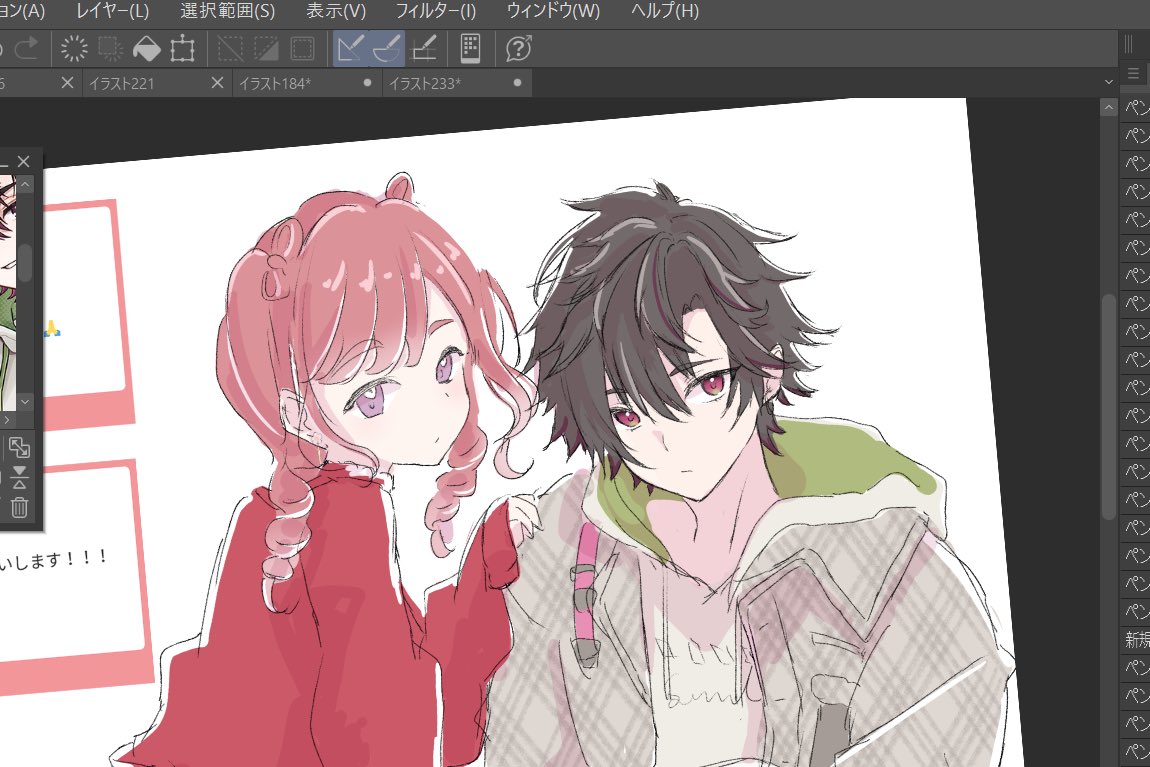The image size is (1150, 767).
Task: Switch to the イラスト184* tab
Action: tap(277, 83)
